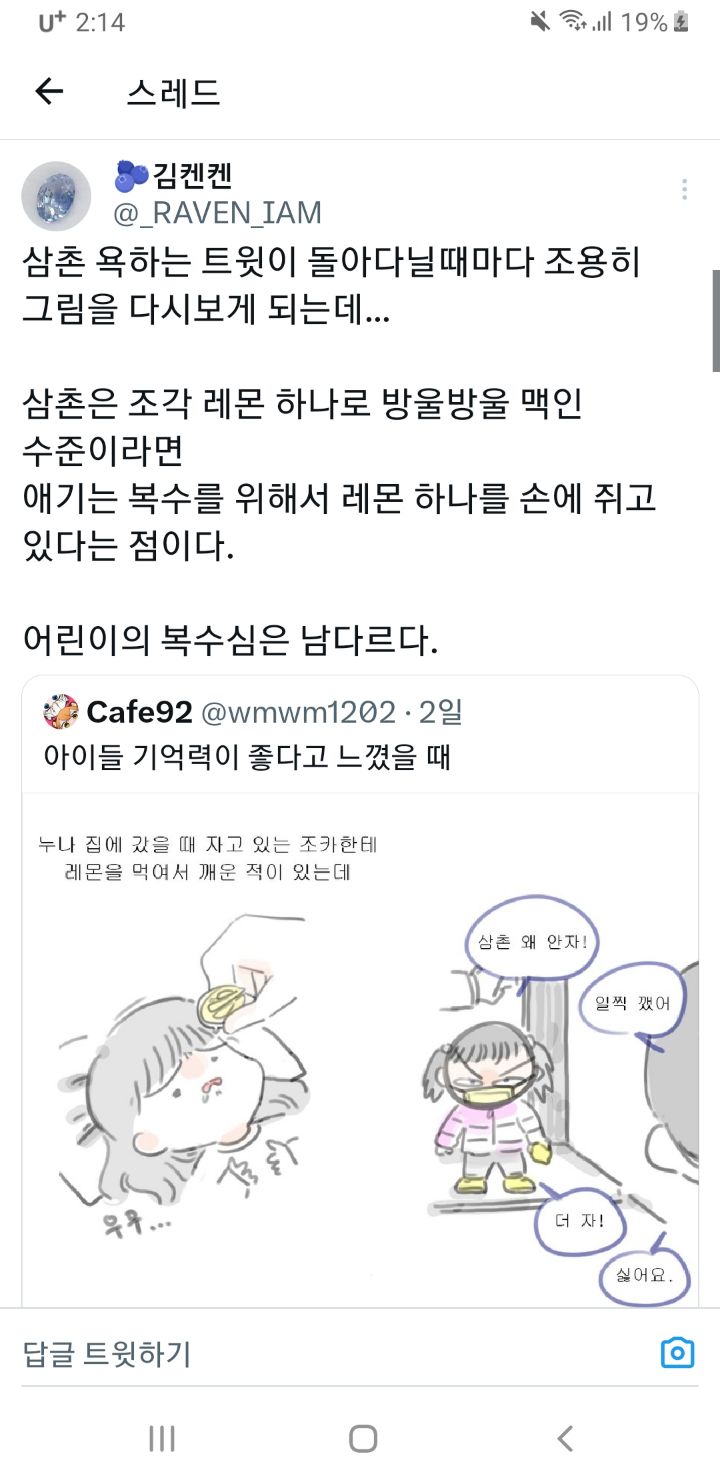Tap the muted sound status icon

pos(540,22)
